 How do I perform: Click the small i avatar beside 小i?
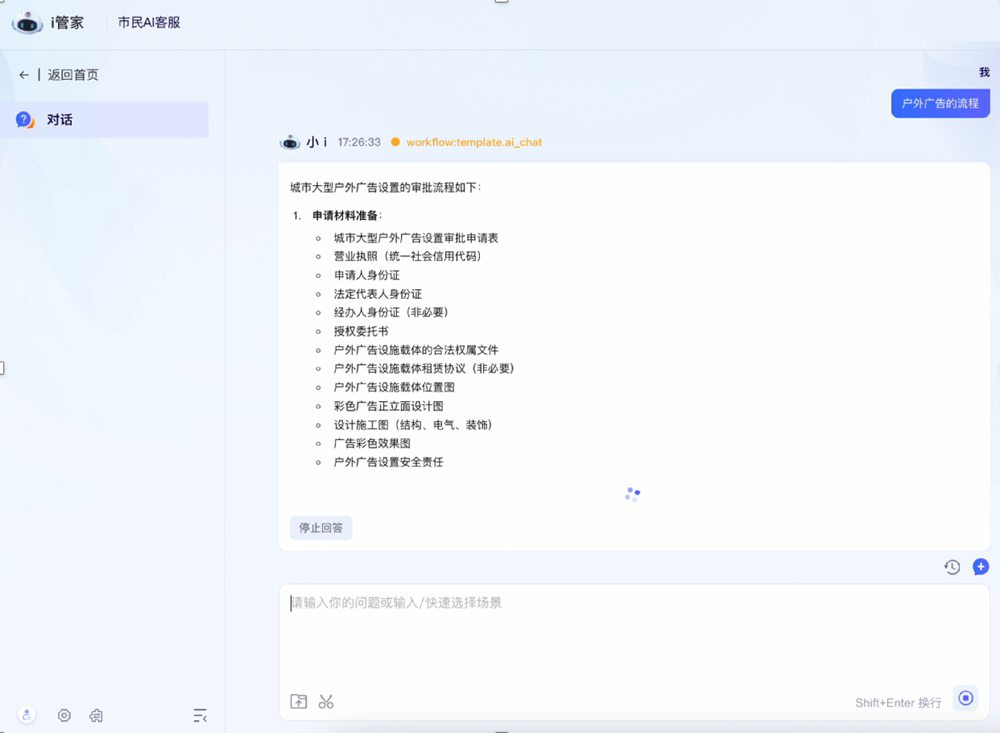click(x=290, y=141)
